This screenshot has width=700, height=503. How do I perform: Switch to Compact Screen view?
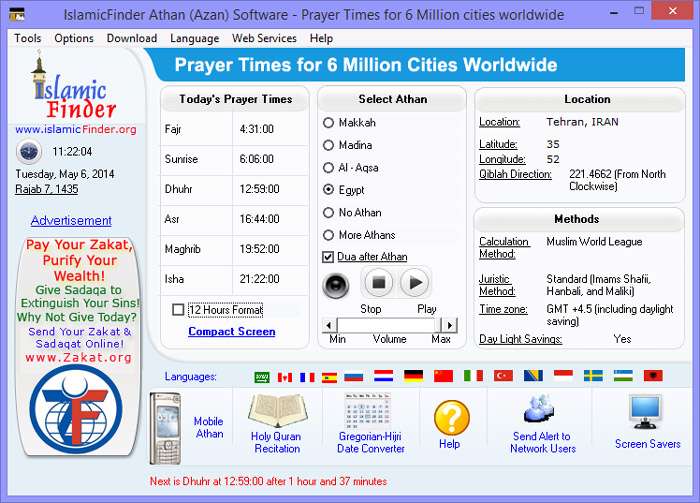click(231, 331)
